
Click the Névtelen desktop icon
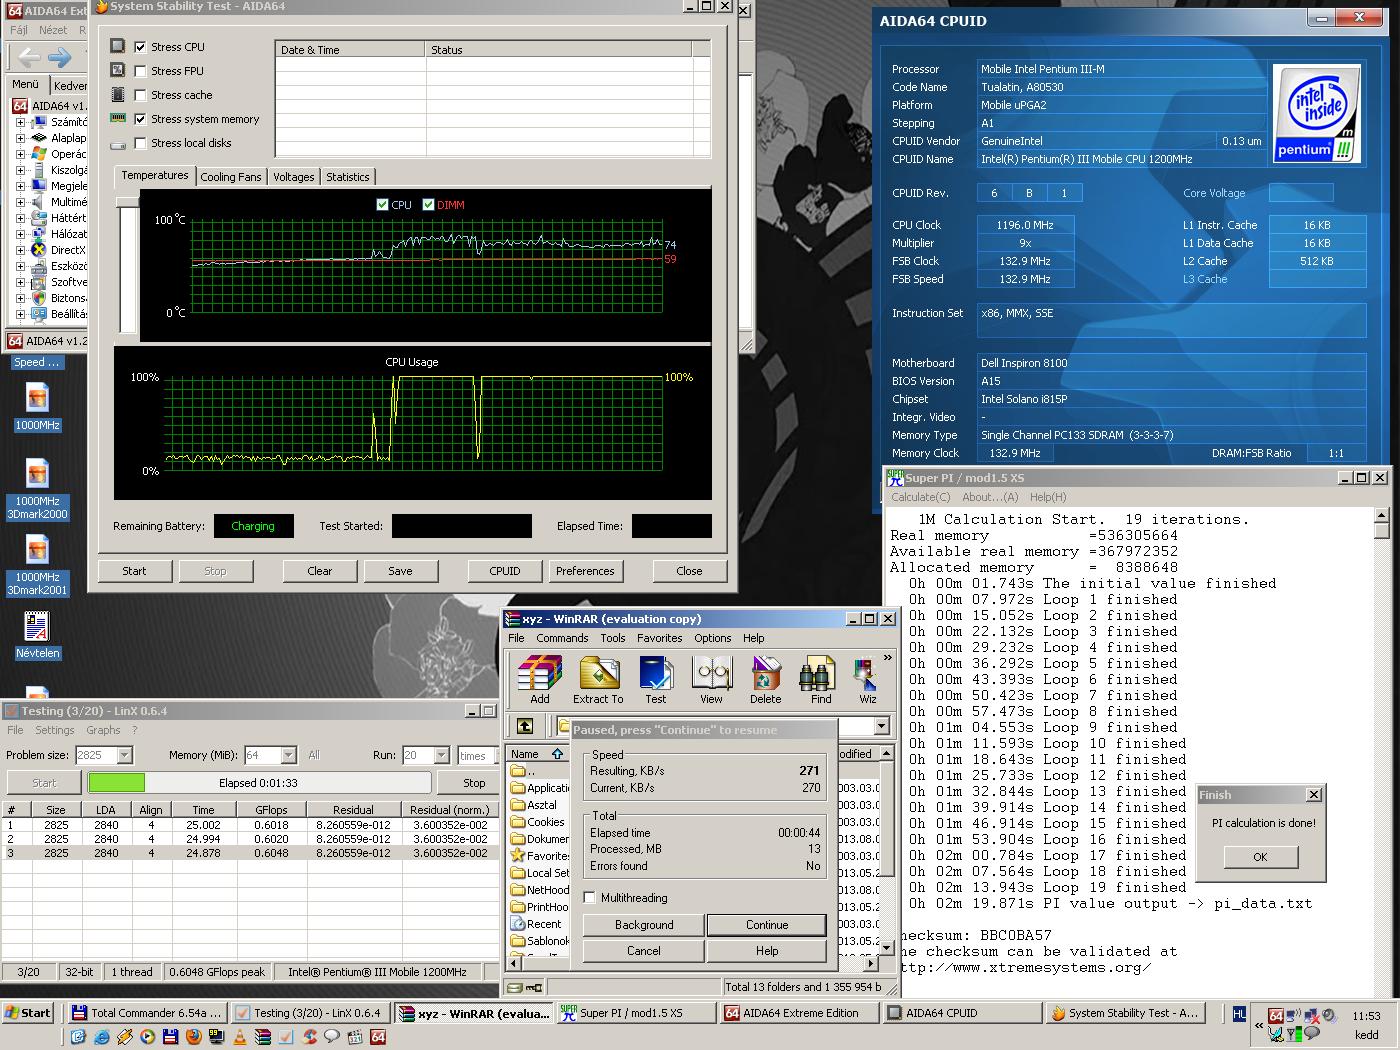click(x=37, y=635)
